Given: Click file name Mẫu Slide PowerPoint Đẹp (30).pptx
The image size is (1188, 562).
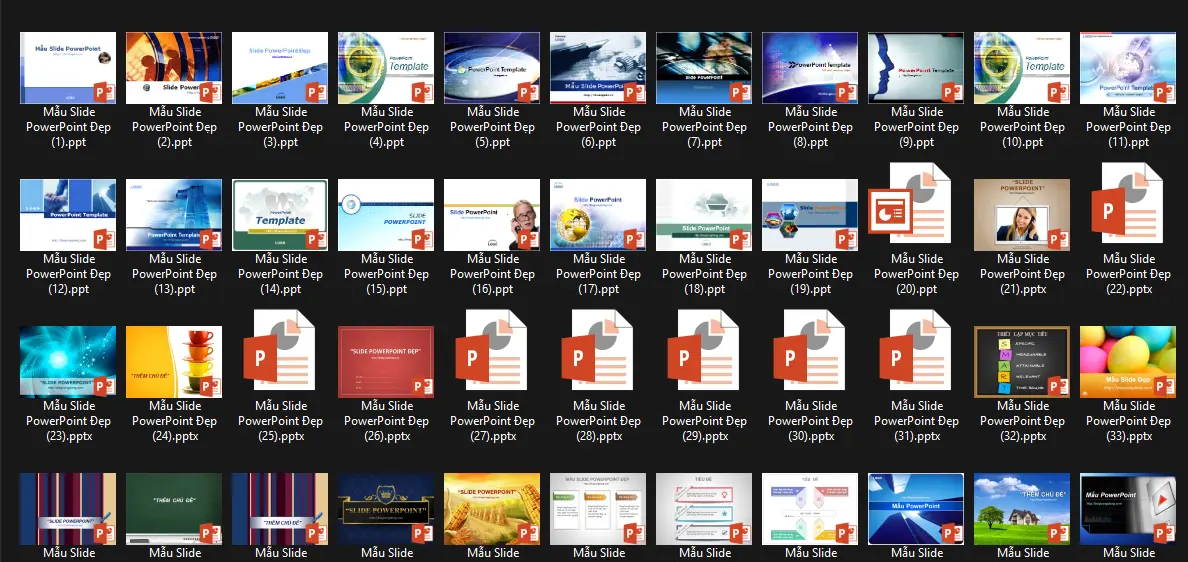Looking at the screenshot, I should tap(811, 421).
